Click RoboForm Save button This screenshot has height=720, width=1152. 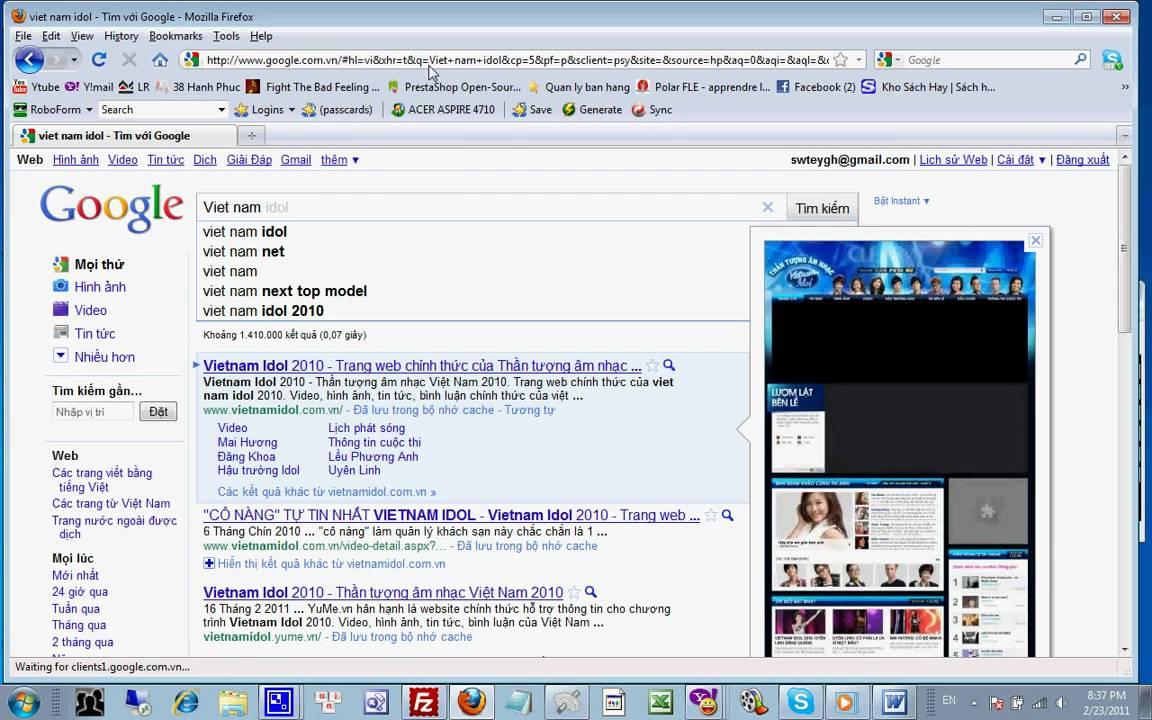(533, 109)
